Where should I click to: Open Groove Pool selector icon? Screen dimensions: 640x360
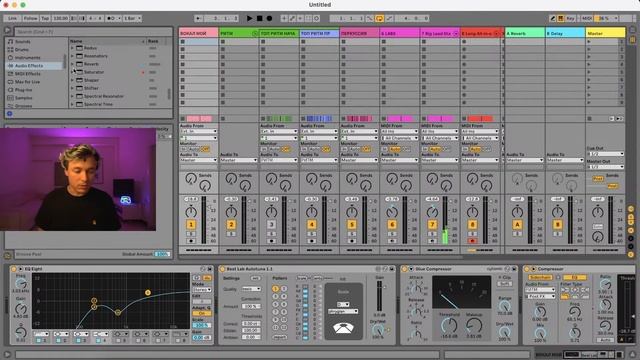tap(7, 256)
